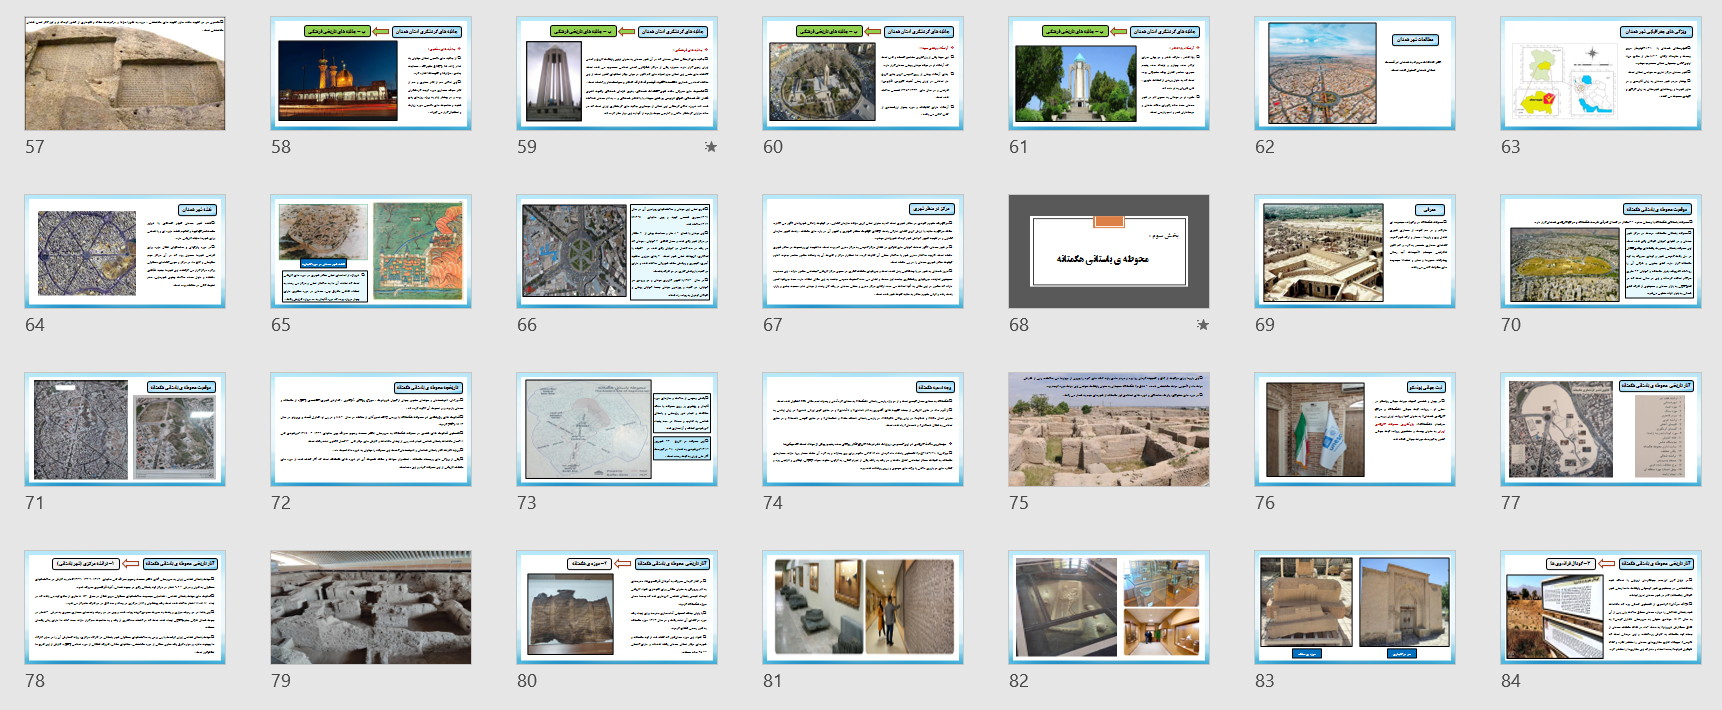This screenshot has width=1722, height=710.
Task: Select slide 79 with the full-size excavation photo
Action: (371, 607)
